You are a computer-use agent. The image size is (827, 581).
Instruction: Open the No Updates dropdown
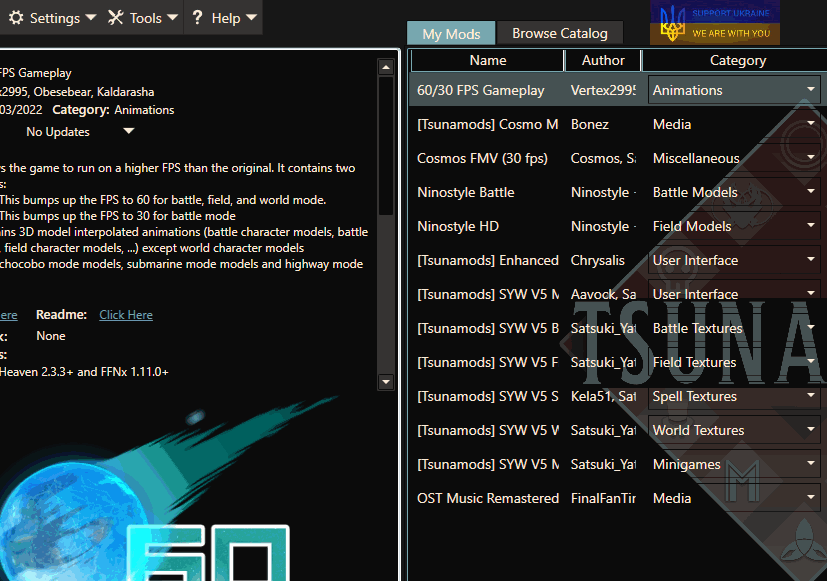[x=79, y=132]
